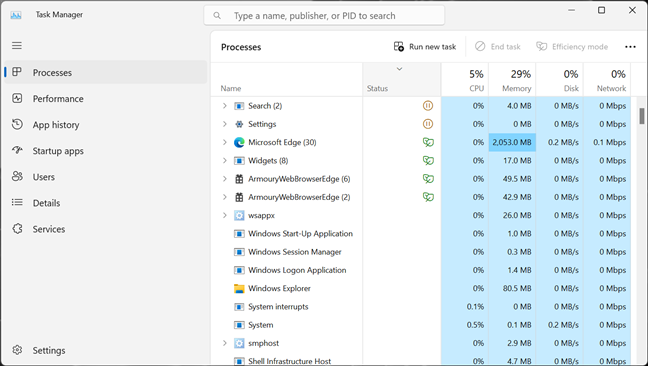The width and height of the screenshot is (648, 366).
Task: Switch to the Performance page
Action: [x=106, y=98]
